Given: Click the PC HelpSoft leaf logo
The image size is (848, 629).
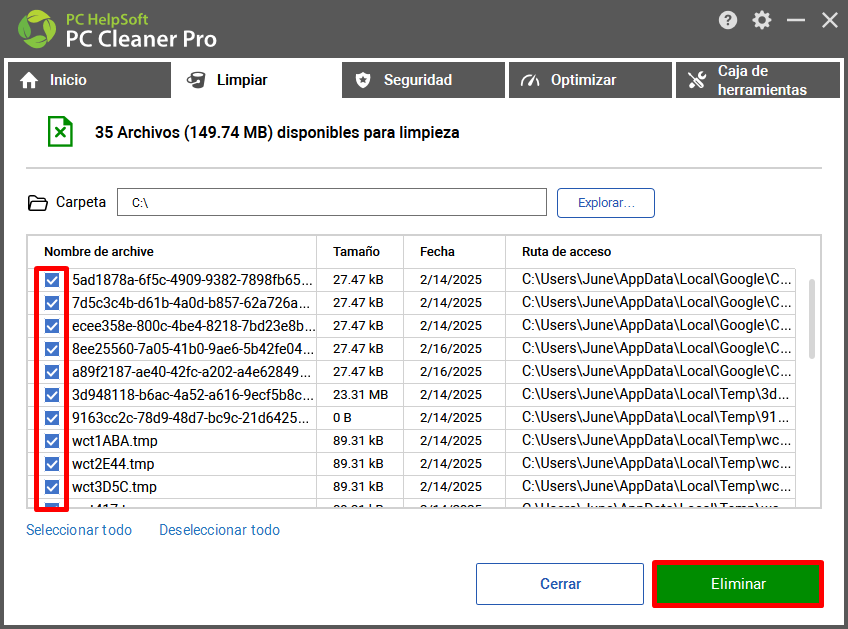Looking at the screenshot, I should 37,29.
